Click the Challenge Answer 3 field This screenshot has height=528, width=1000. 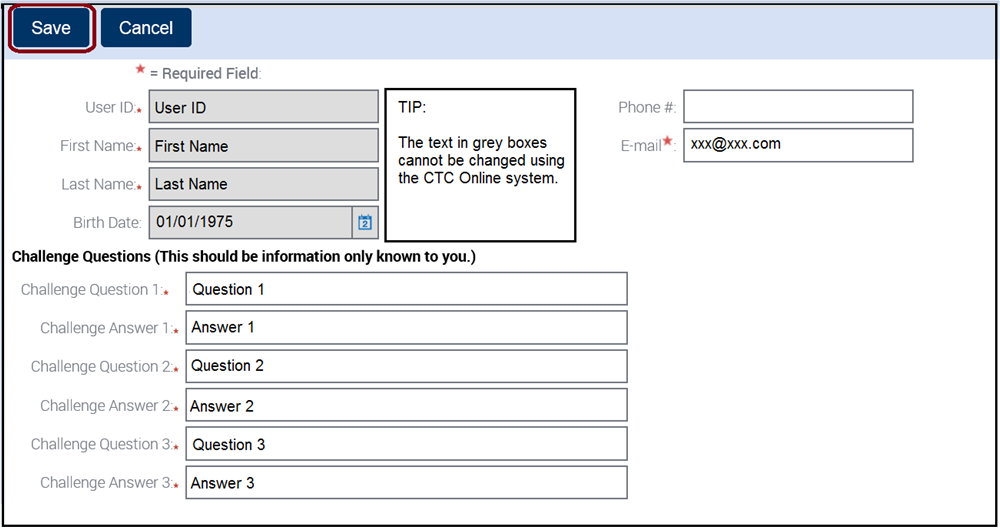pyautogui.click(x=406, y=483)
